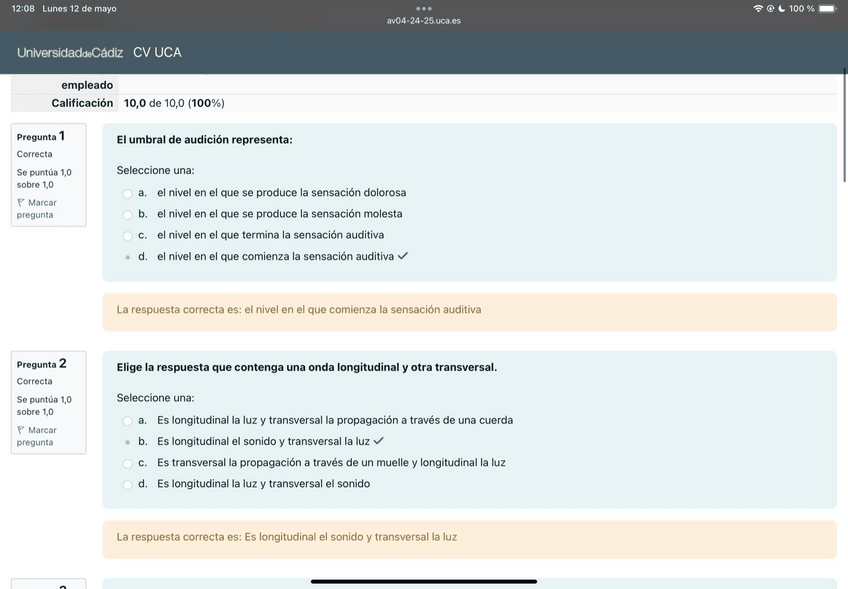Select Pregunta 2 option d. luz y sonido

[x=128, y=485]
